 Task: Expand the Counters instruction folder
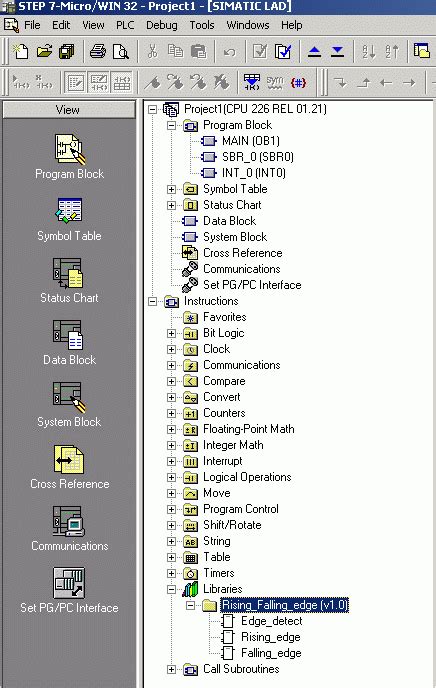(172, 413)
